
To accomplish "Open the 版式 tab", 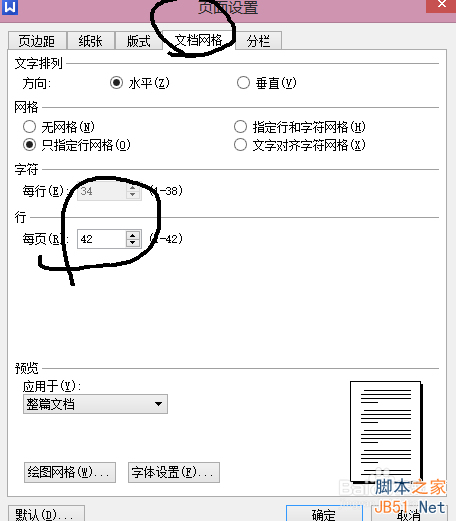I will pos(139,41).
